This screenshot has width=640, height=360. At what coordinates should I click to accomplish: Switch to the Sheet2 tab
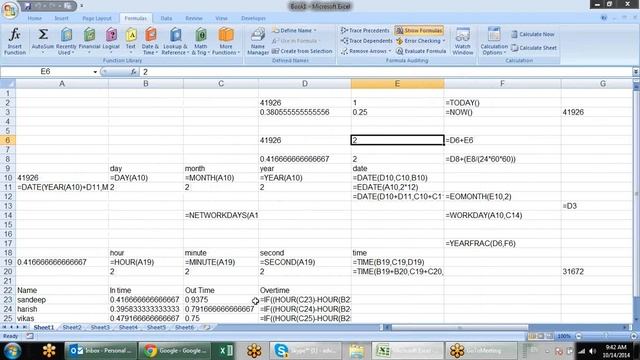tap(72, 327)
